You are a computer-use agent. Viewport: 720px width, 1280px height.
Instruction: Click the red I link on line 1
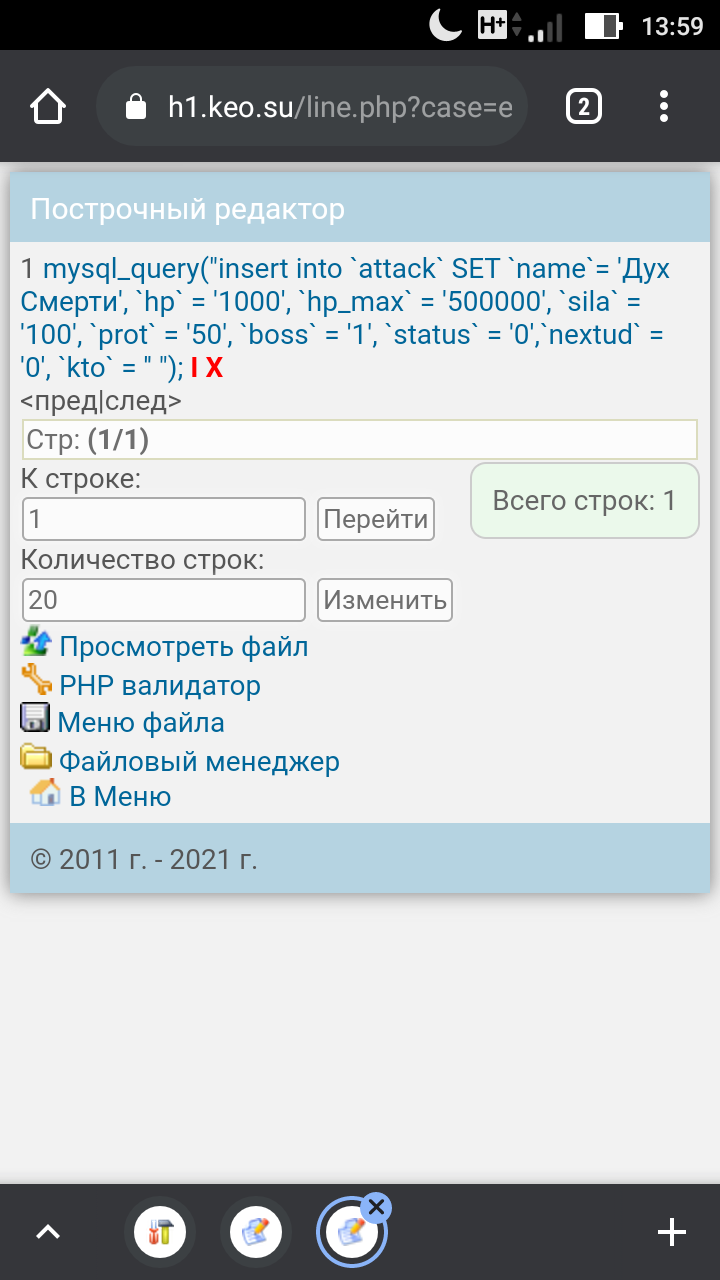pos(194,368)
